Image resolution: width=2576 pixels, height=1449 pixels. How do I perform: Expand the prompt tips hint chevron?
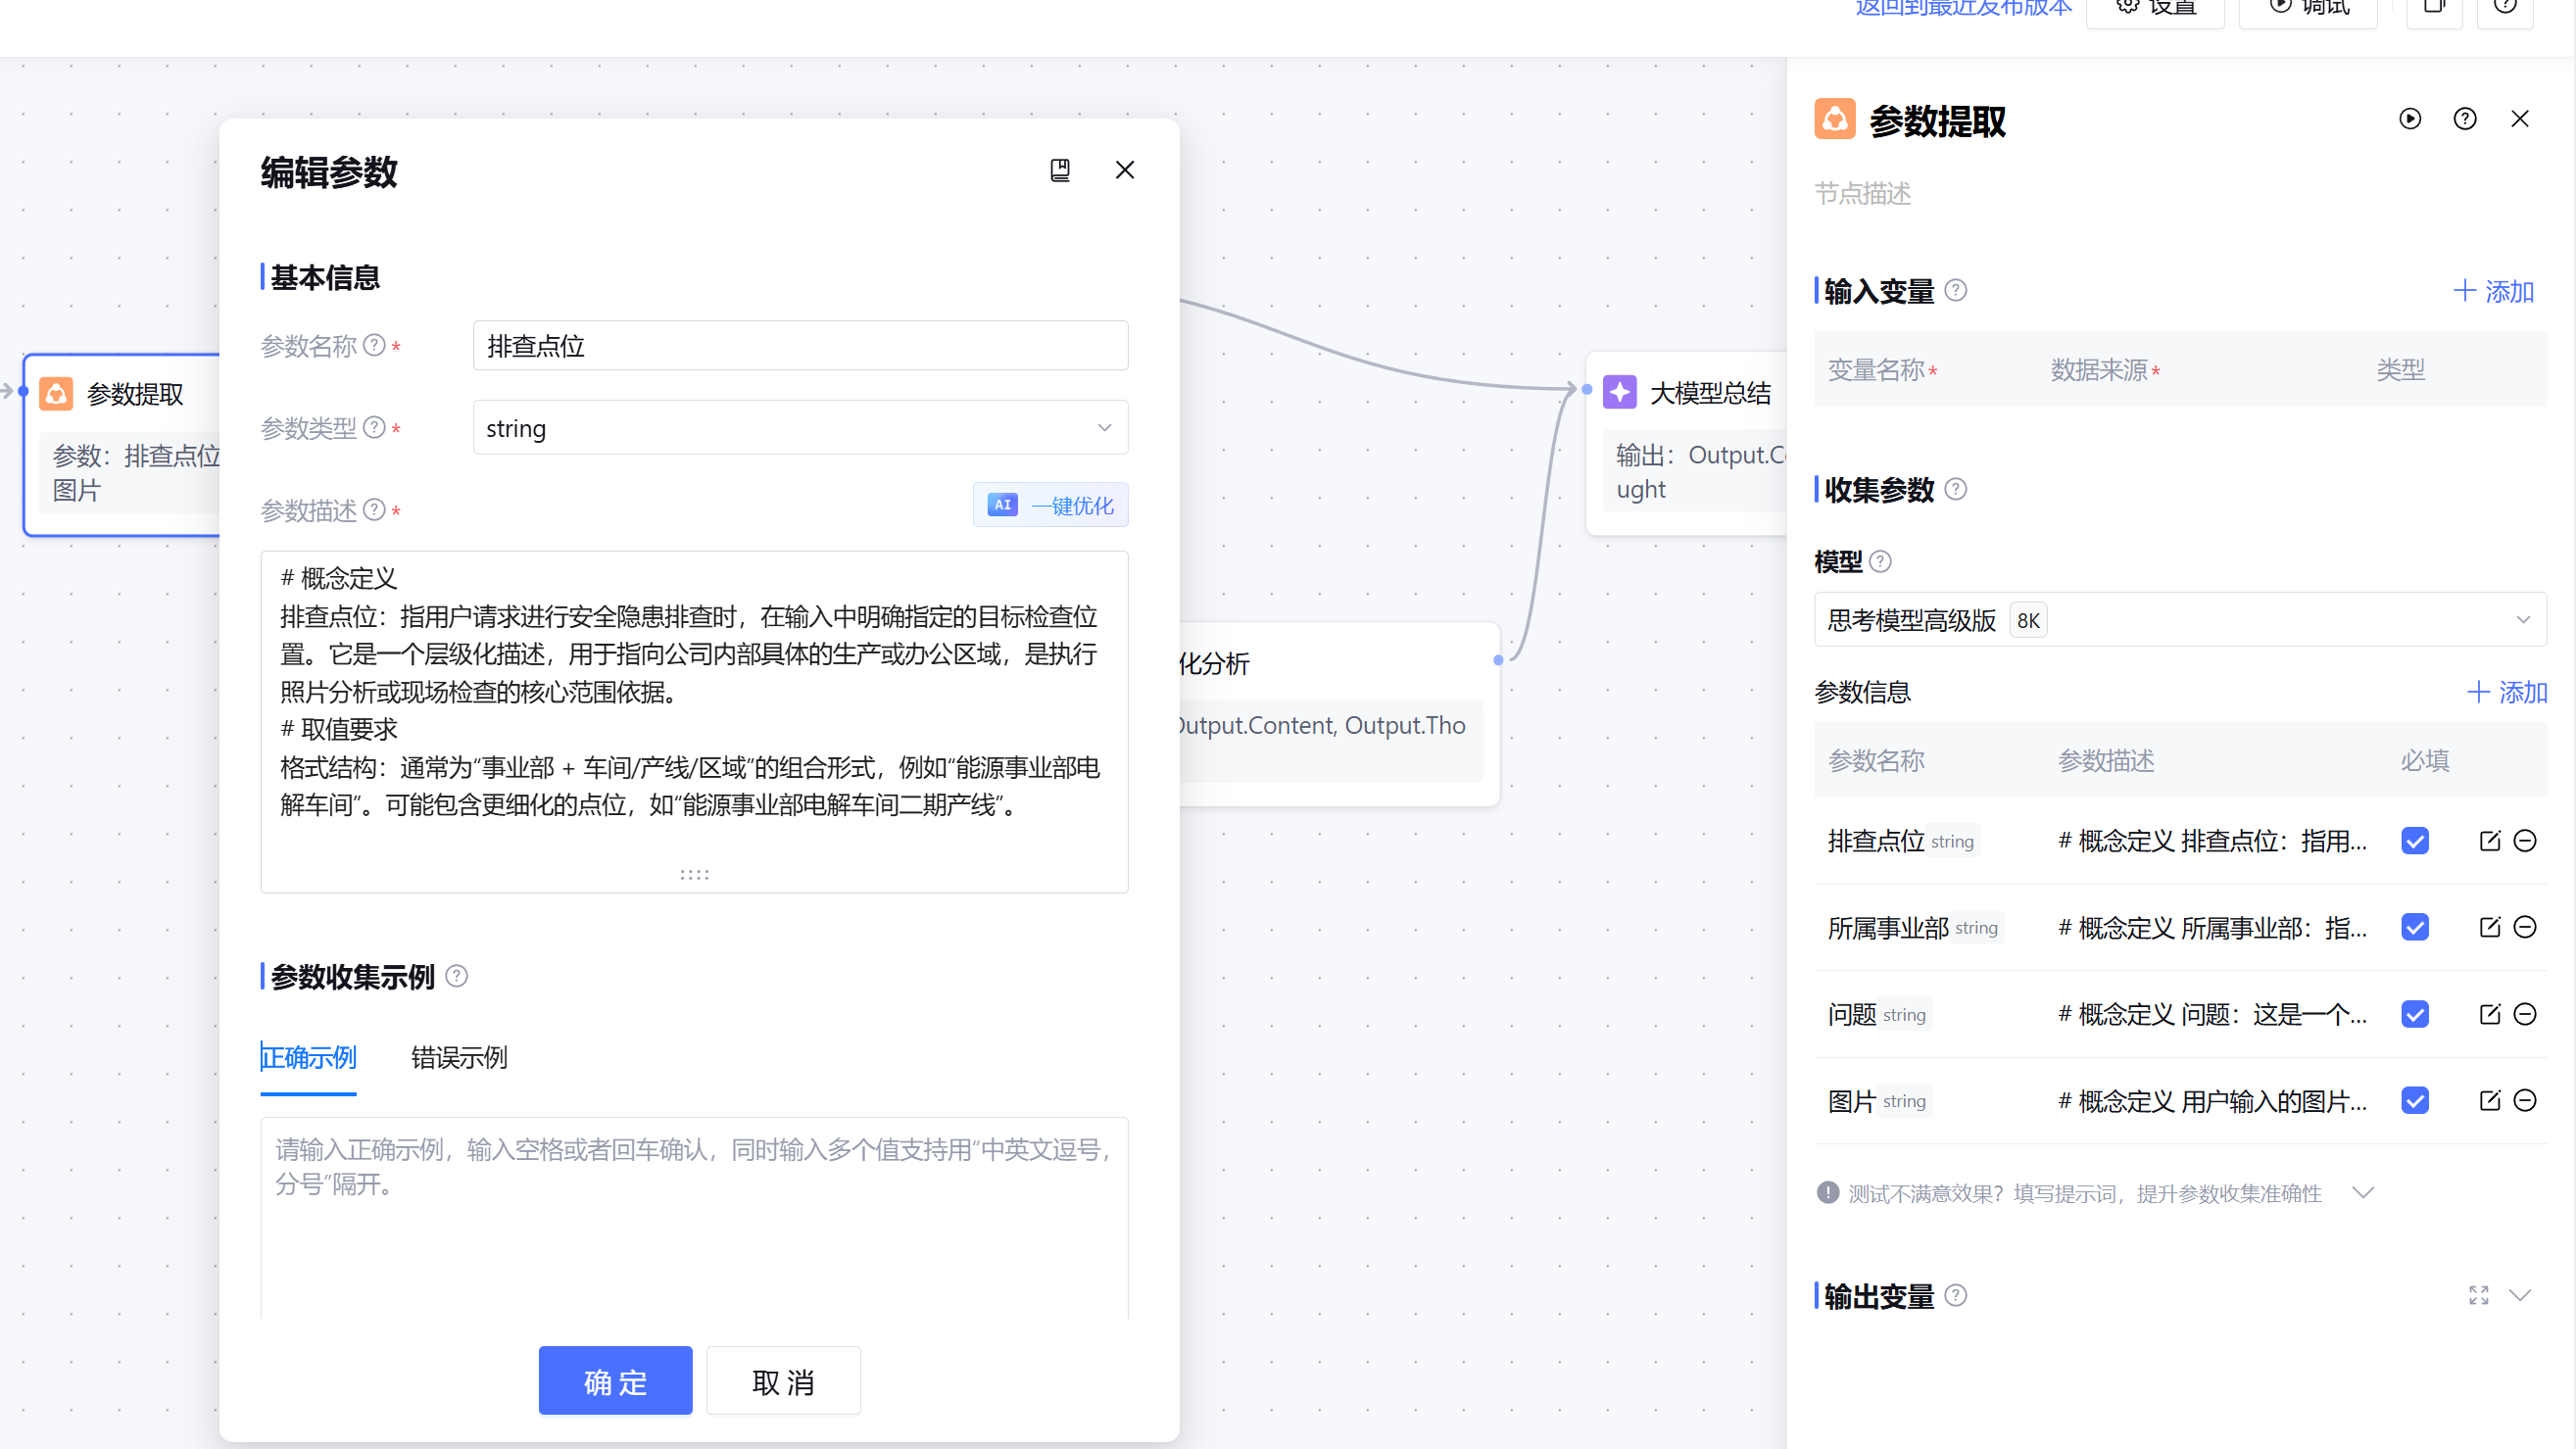coord(2363,1192)
